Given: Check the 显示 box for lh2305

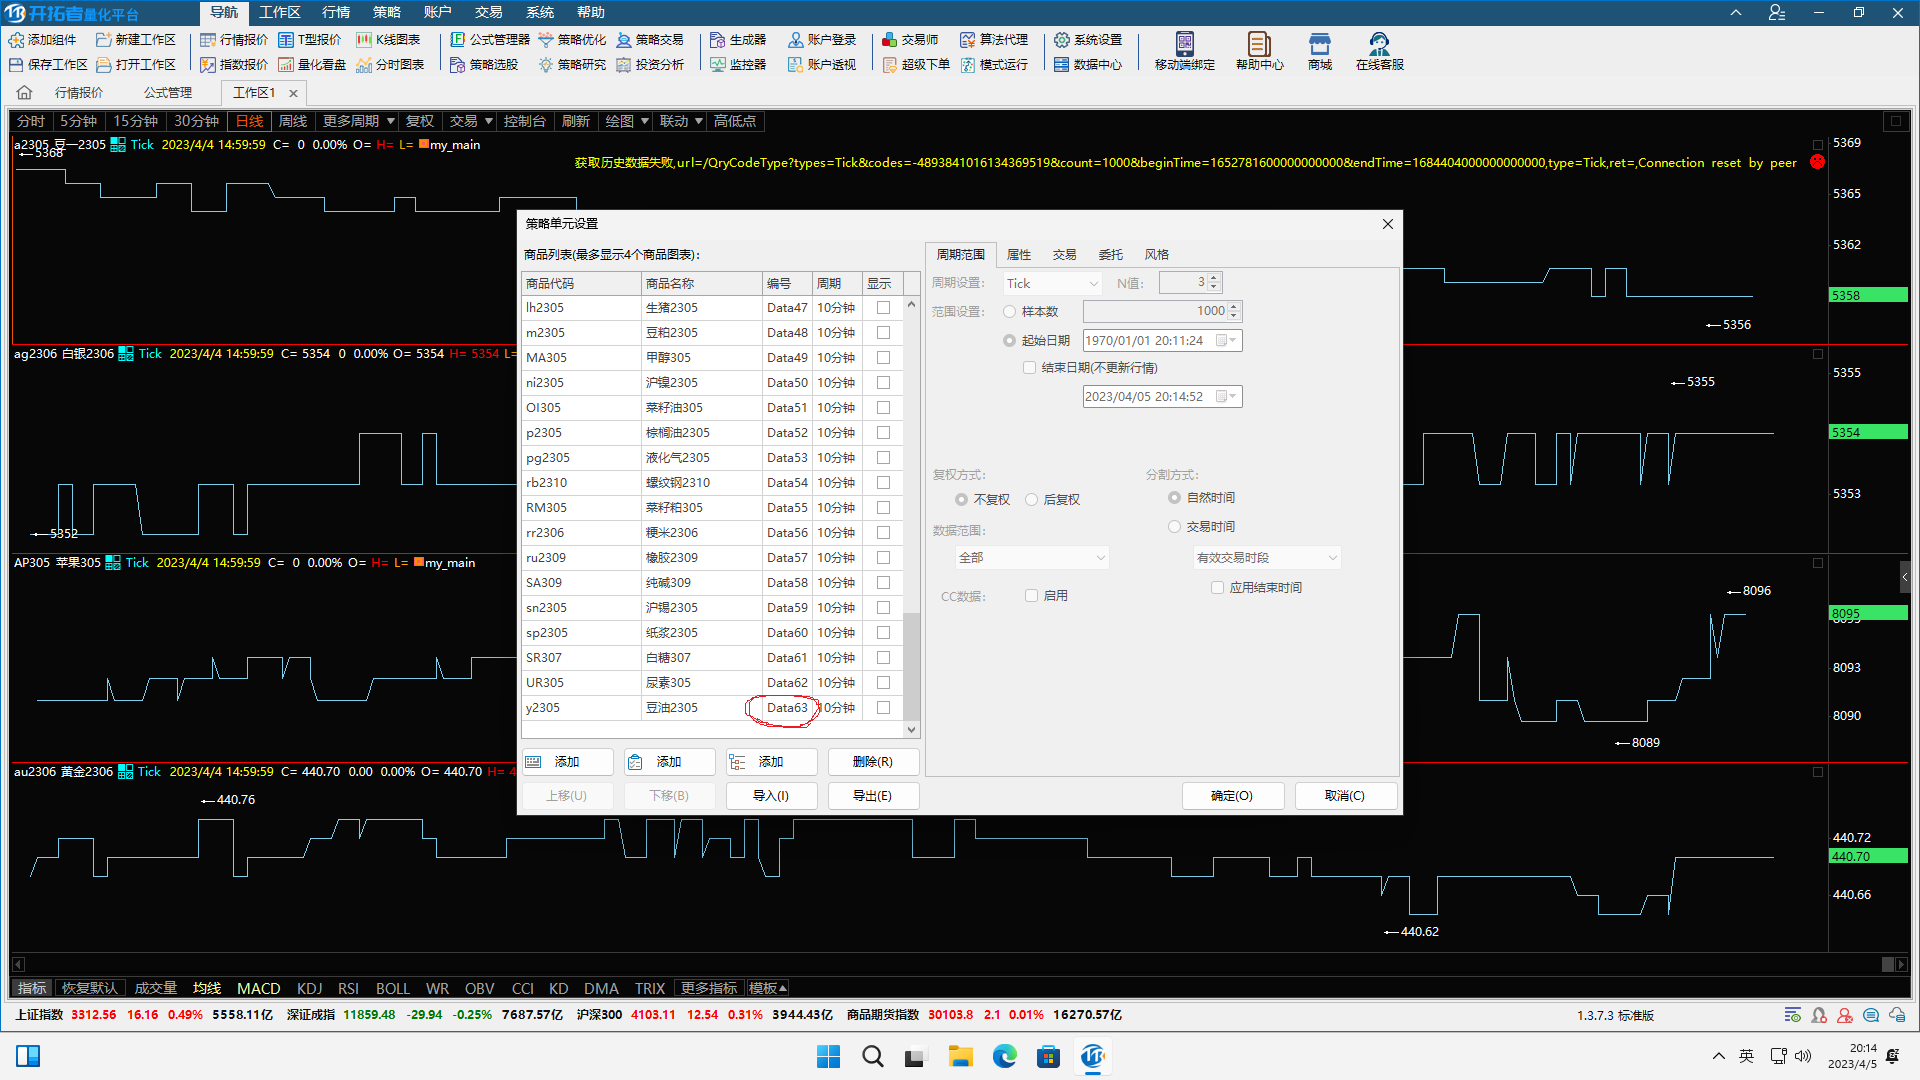Looking at the screenshot, I should point(883,308).
